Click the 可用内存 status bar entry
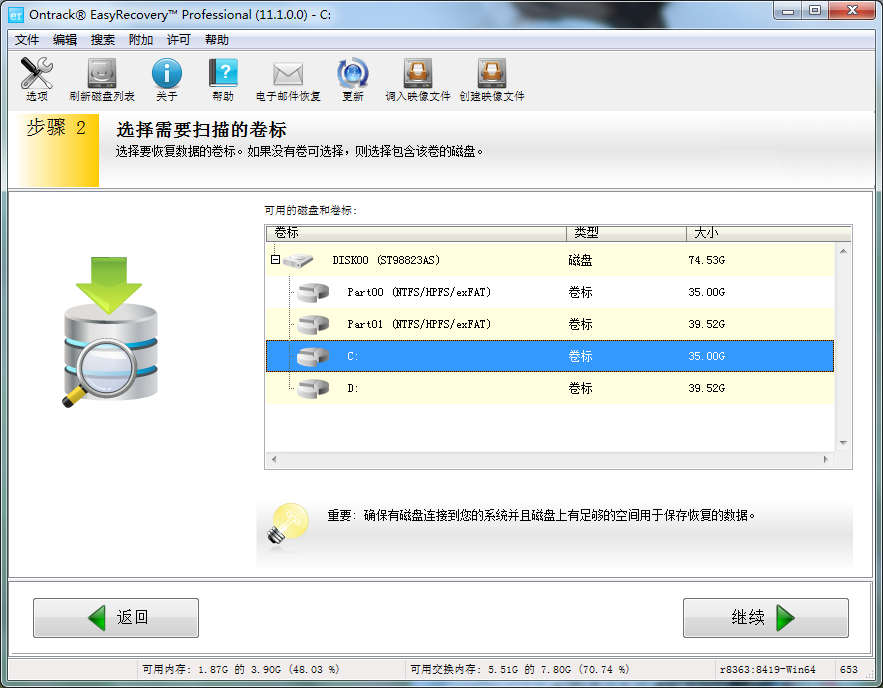The height and width of the screenshot is (688, 883). (240, 669)
